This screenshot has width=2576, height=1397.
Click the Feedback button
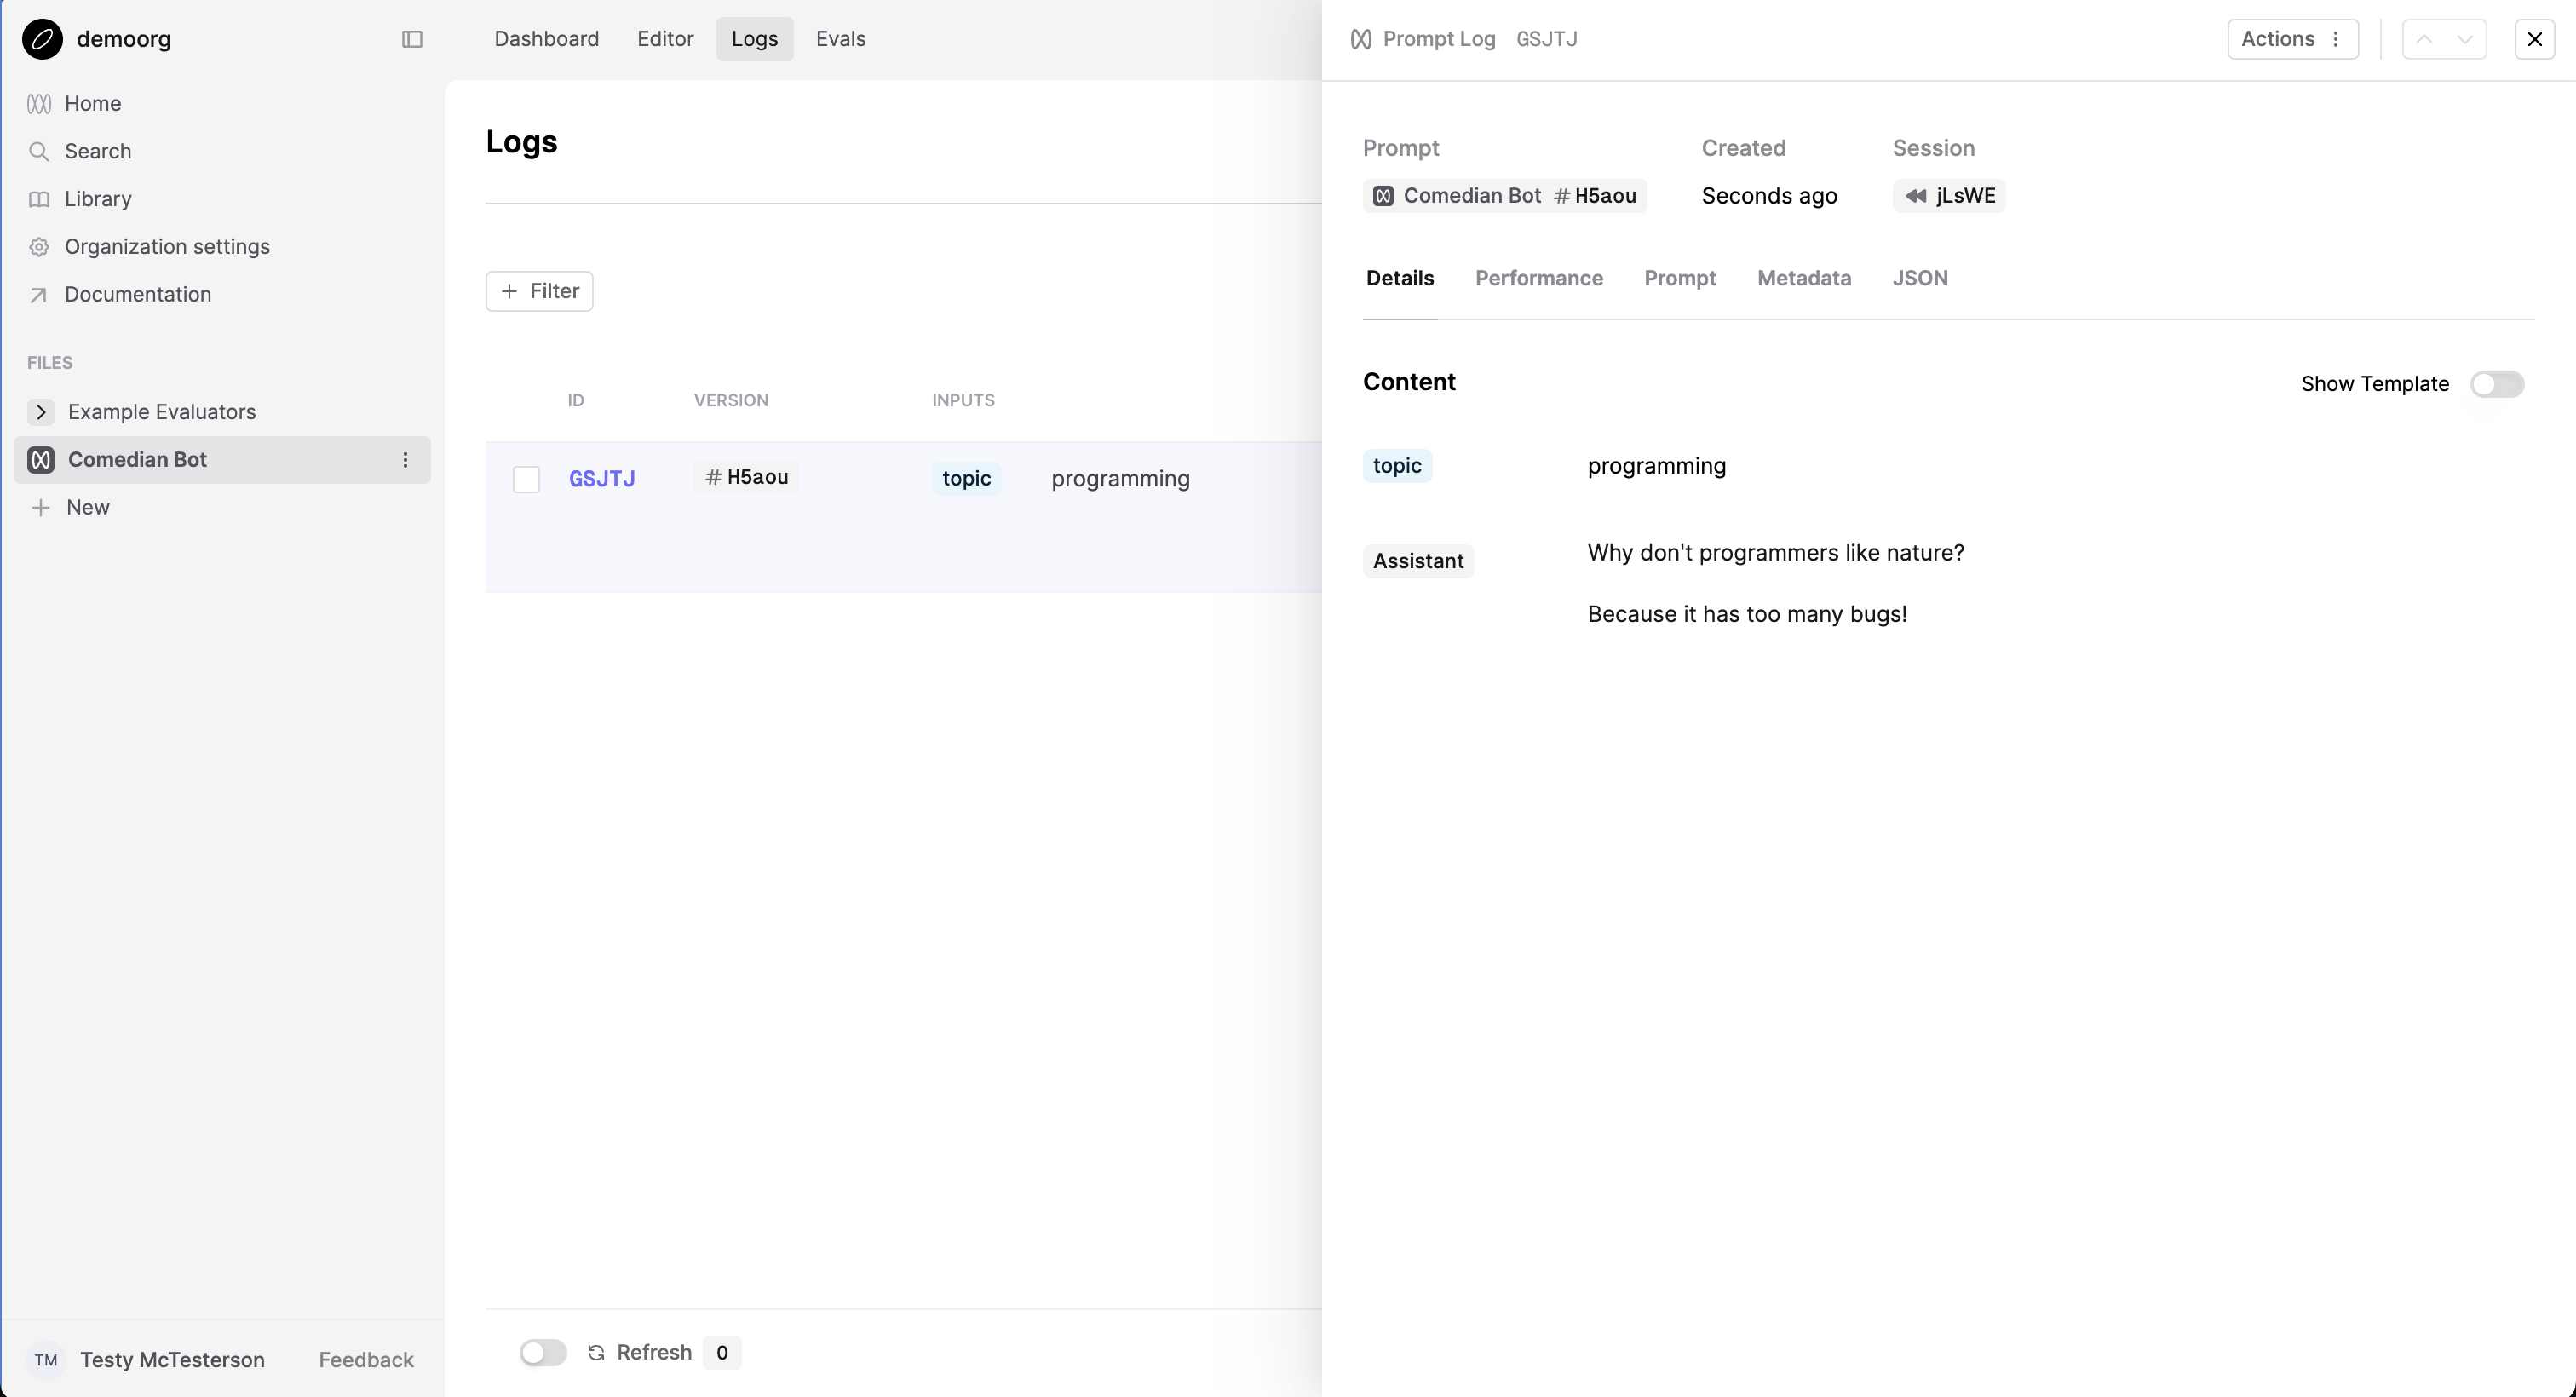pos(365,1359)
